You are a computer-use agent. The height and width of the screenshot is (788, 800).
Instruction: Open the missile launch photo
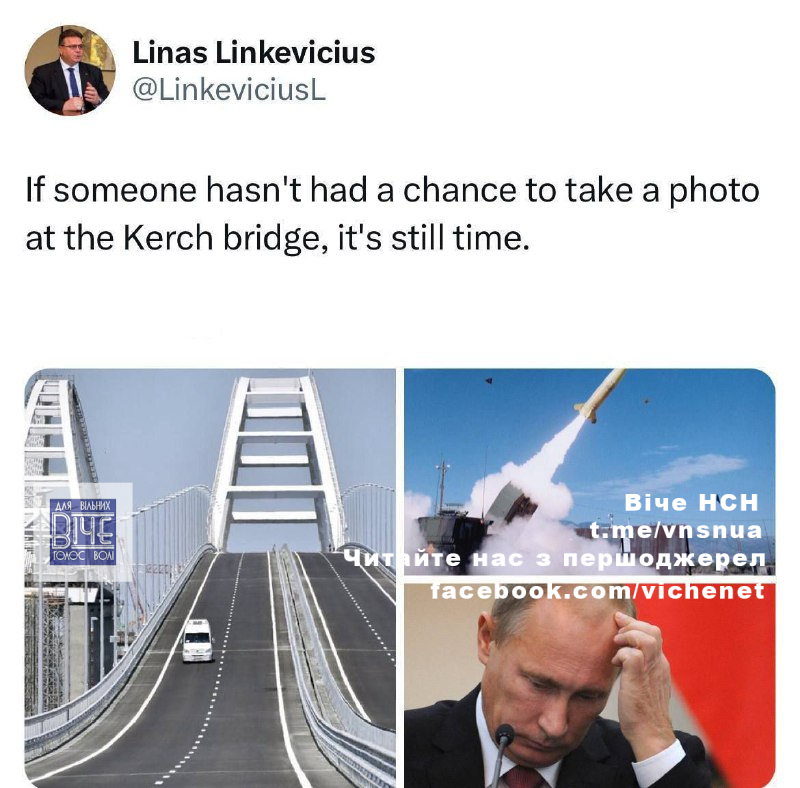click(x=589, y=472)
